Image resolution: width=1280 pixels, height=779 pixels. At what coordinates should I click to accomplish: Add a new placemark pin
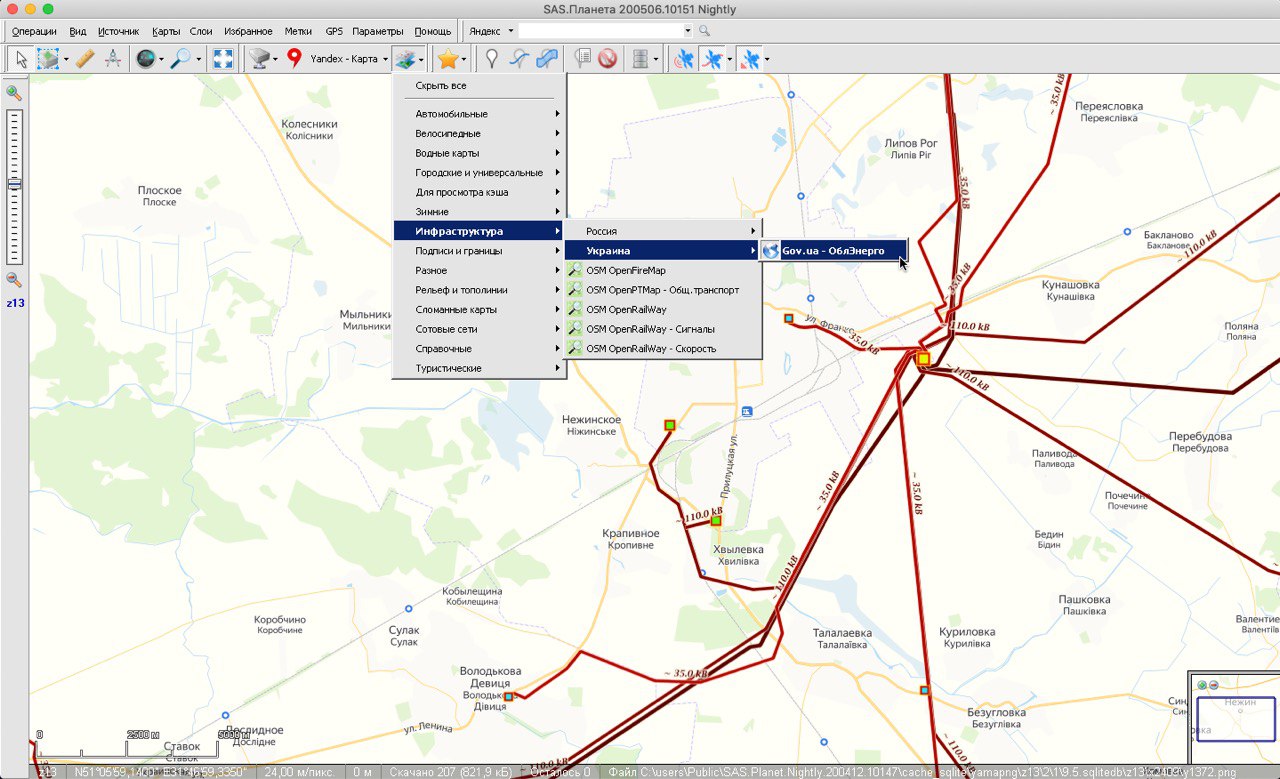coord(491,59)
